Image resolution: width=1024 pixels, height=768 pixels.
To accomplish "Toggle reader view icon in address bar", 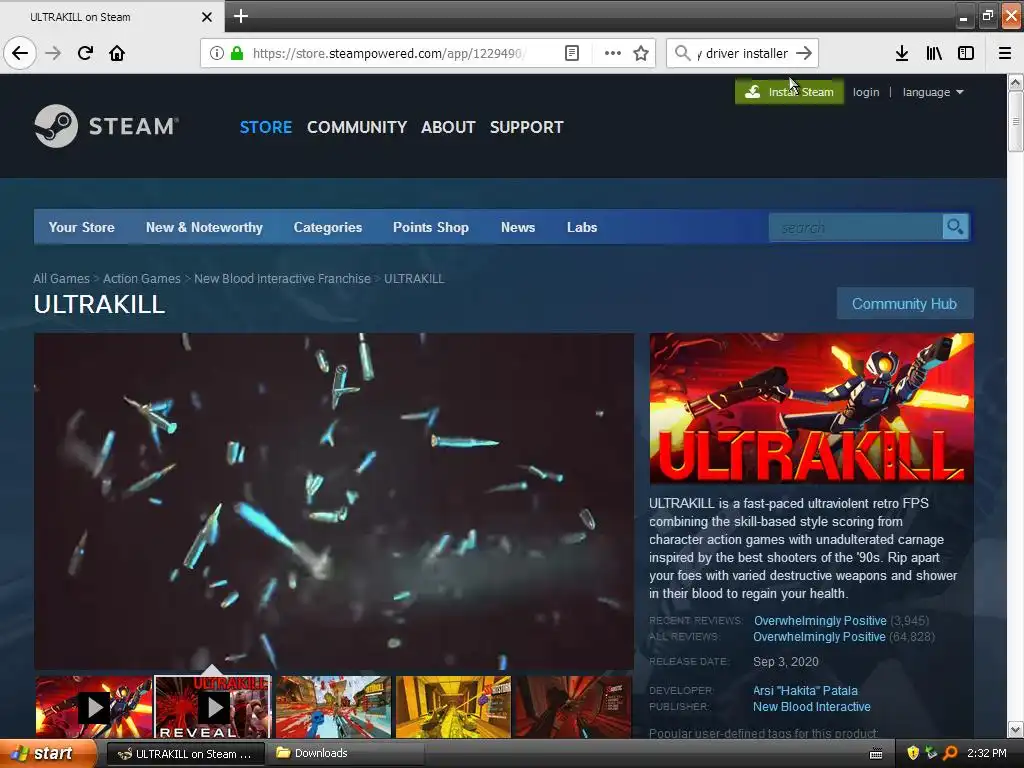I will click(x=571, y=53).
